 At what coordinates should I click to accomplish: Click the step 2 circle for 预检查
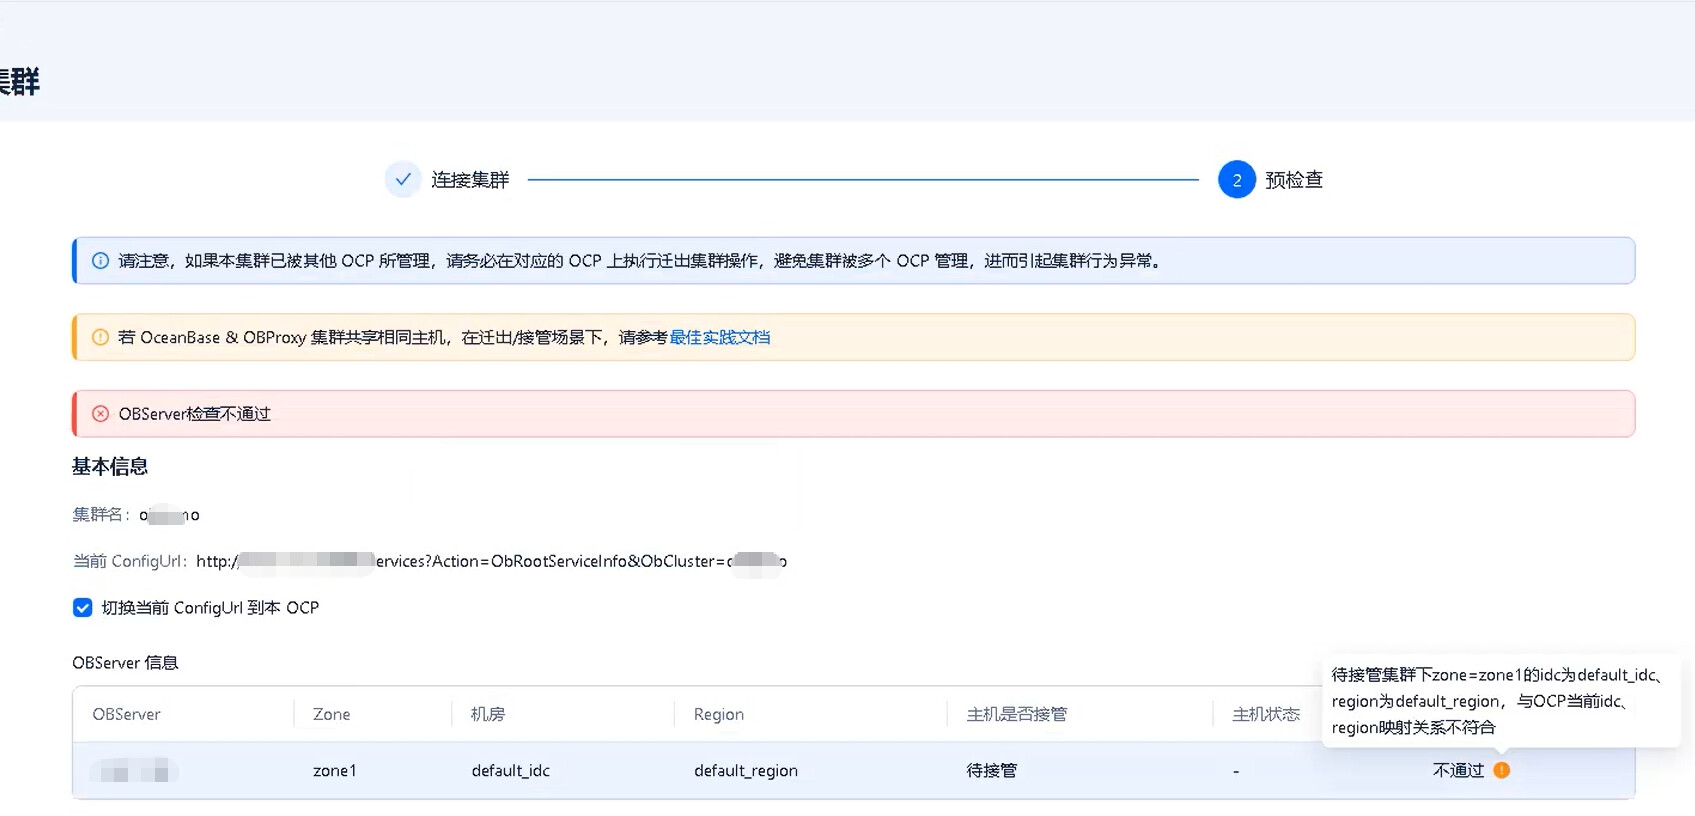pos(1236,180)
